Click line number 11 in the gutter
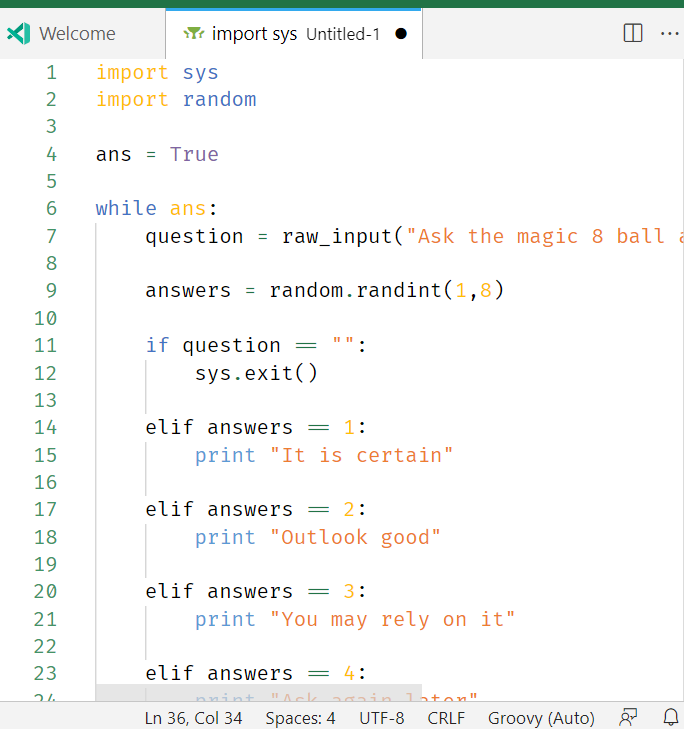This screenshot has width=684, height=729. [46, 345]
